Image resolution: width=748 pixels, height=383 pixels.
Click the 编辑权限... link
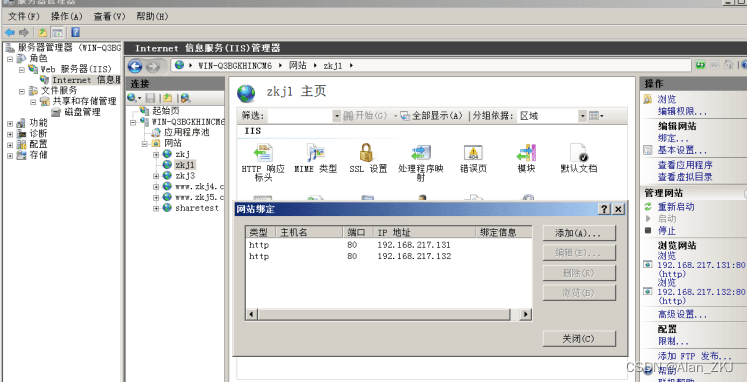point(682,112)
